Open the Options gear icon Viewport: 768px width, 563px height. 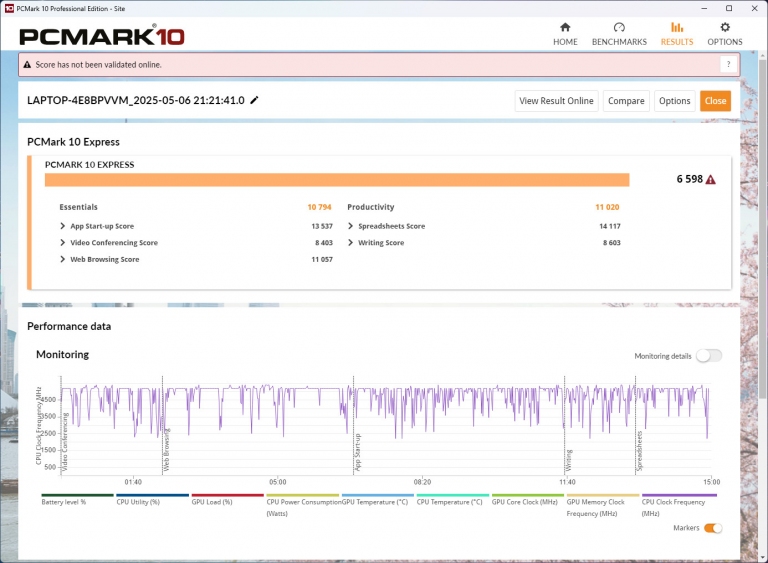(725, 27)
